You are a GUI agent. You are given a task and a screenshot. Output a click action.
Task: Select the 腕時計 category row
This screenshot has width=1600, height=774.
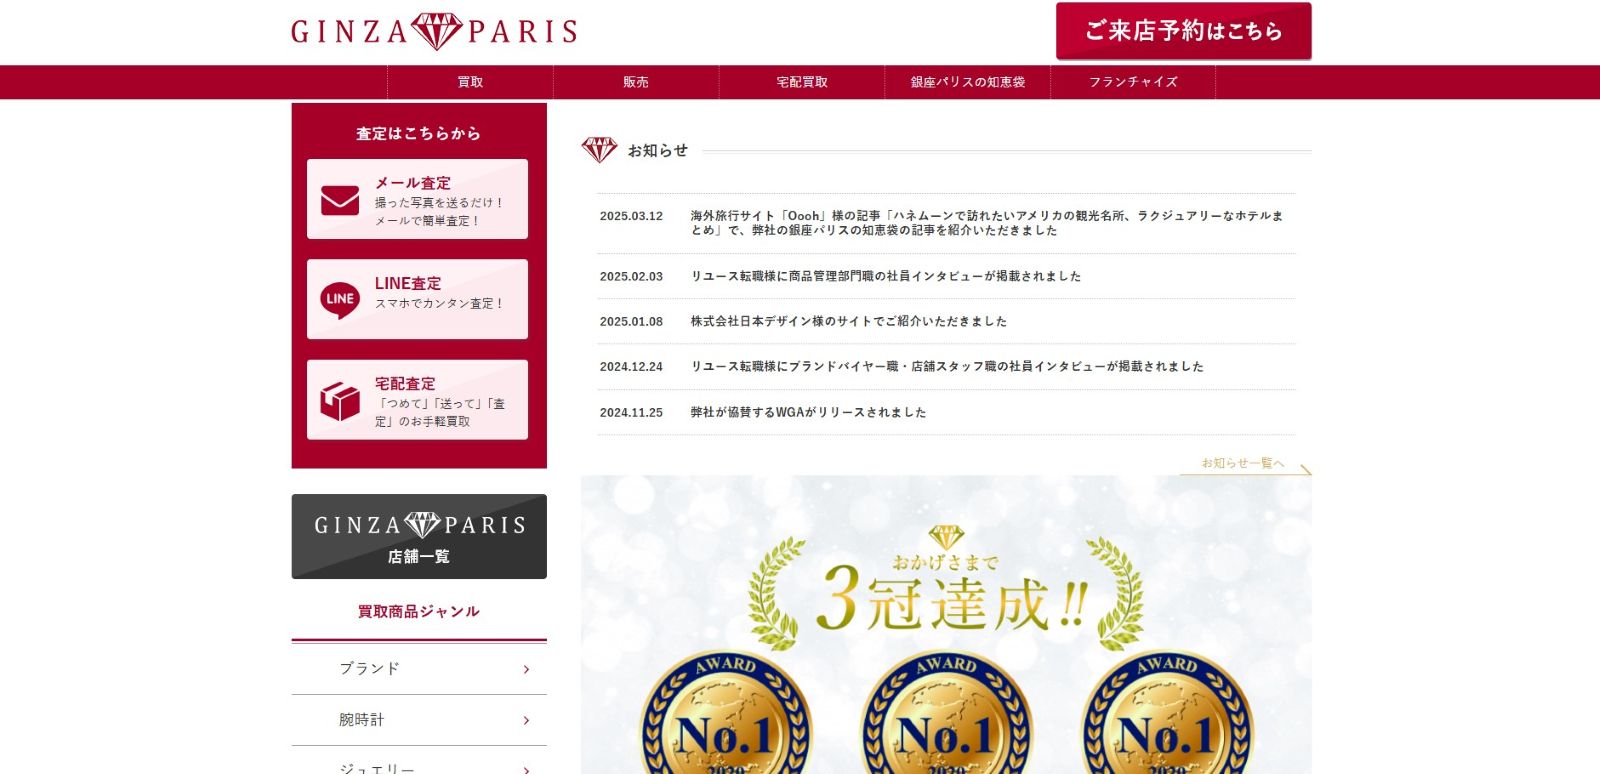pyautogui.click(x=419, y=720)
